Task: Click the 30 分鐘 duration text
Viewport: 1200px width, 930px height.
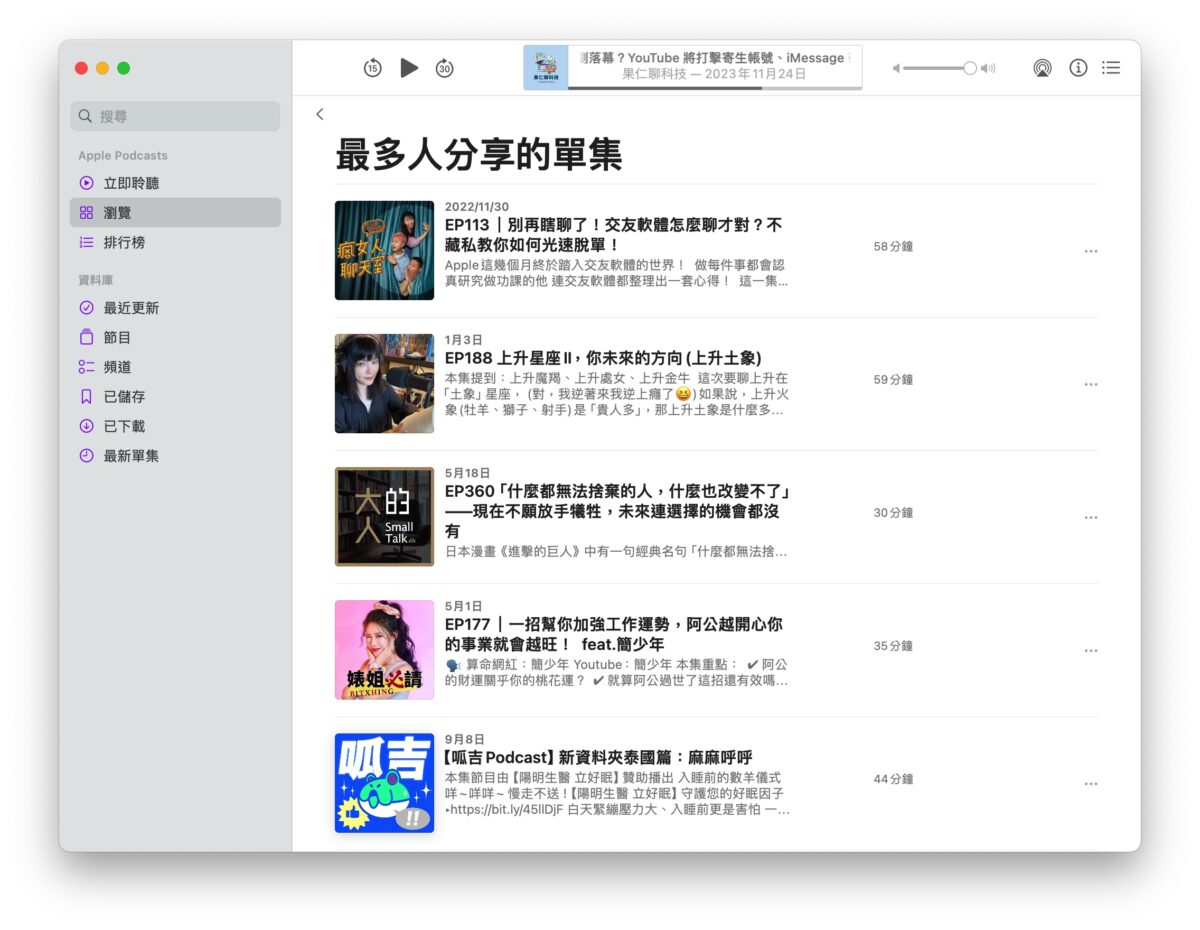Action: pos(893,512)
